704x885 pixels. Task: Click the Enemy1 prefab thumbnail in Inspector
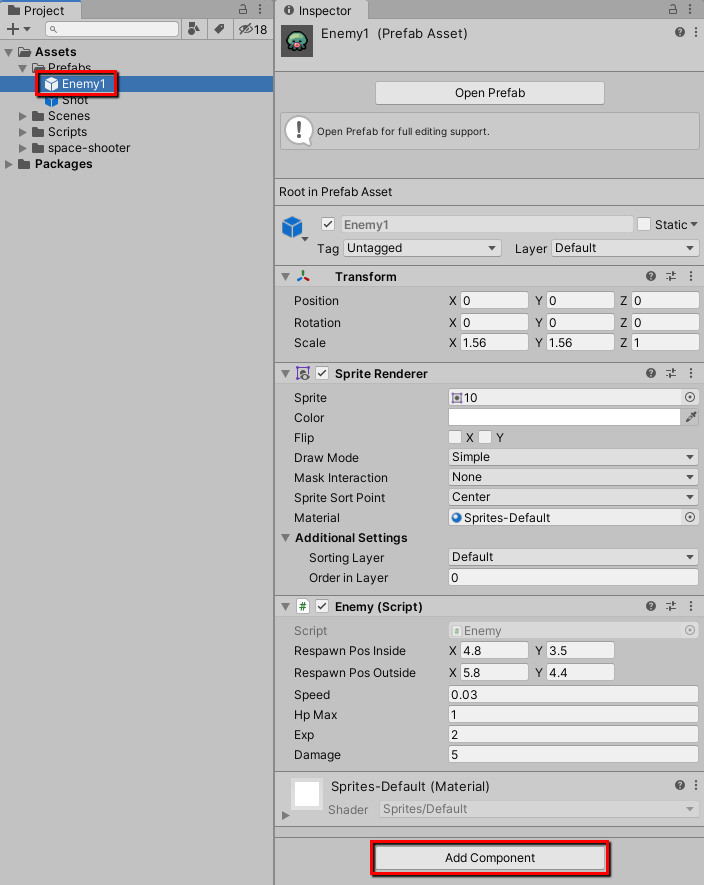point(297,41)
